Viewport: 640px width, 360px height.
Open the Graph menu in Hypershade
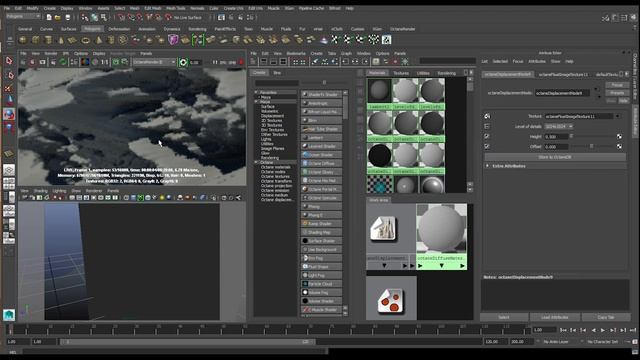(346, 53)
